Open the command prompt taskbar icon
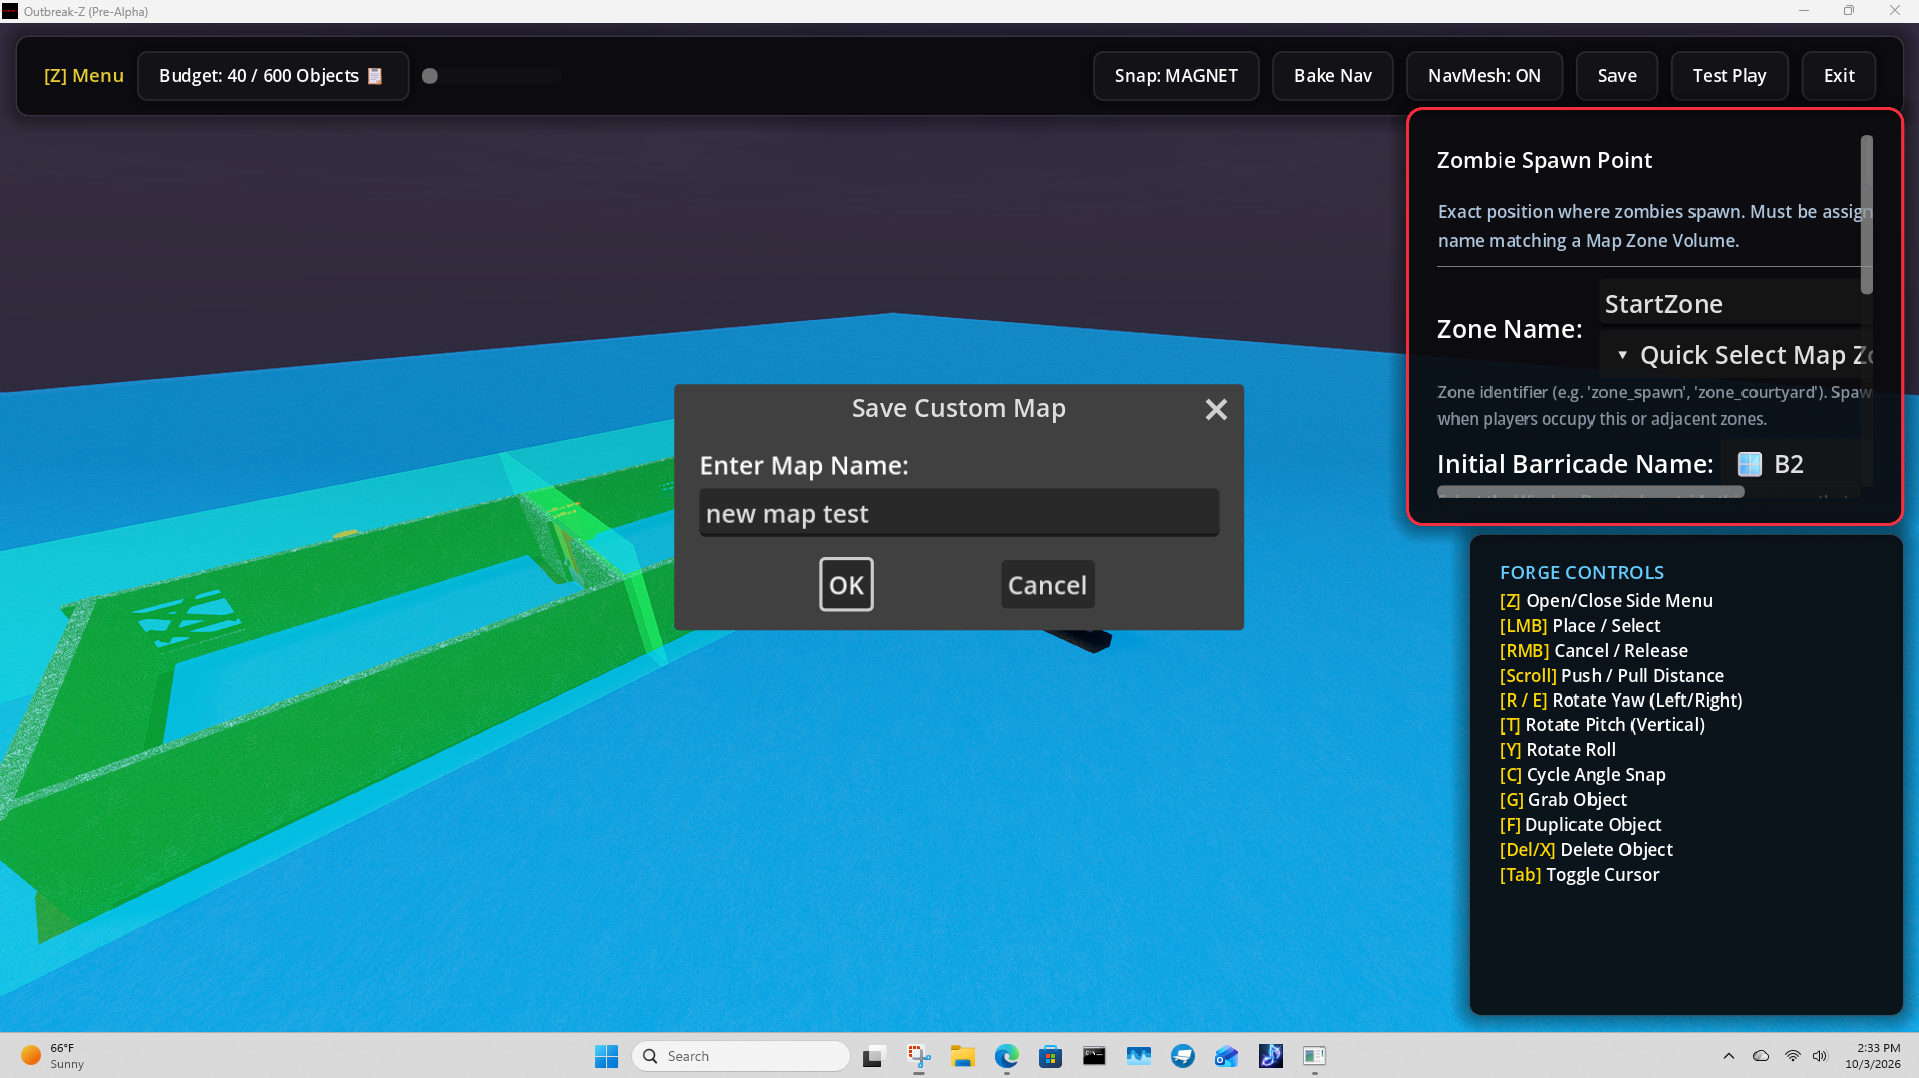This screenshot has width=1919, height=1078. 1094,1056
